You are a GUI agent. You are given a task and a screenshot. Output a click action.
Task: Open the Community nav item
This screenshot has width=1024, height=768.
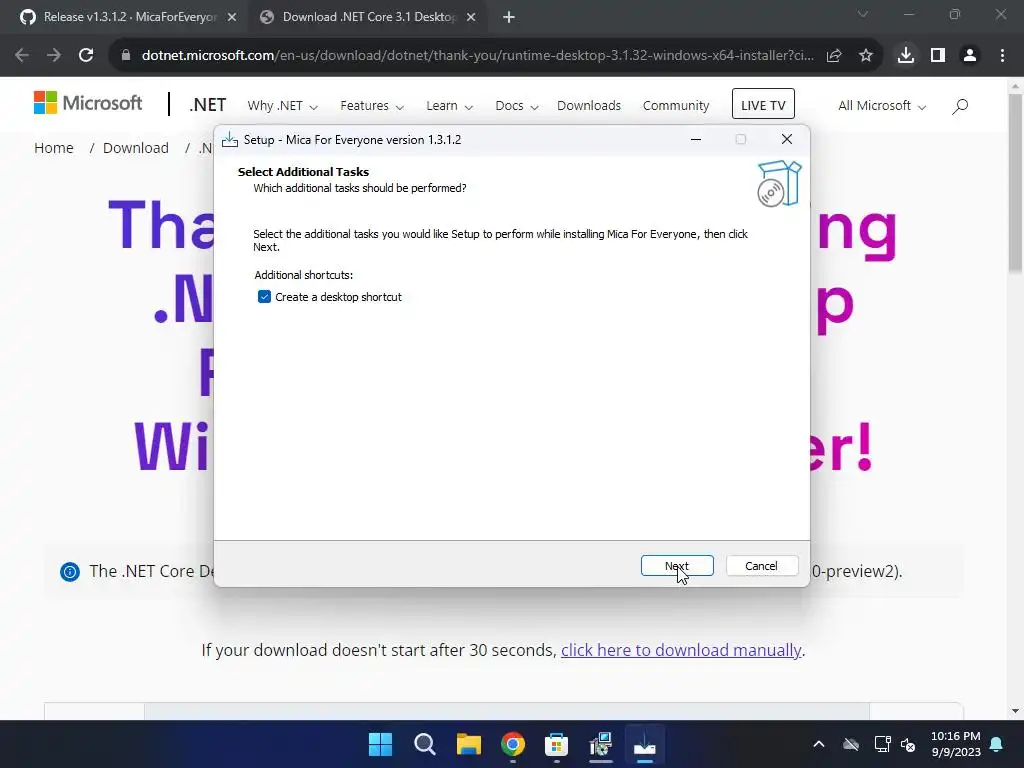pyautogui.click(x=676, y=106)
